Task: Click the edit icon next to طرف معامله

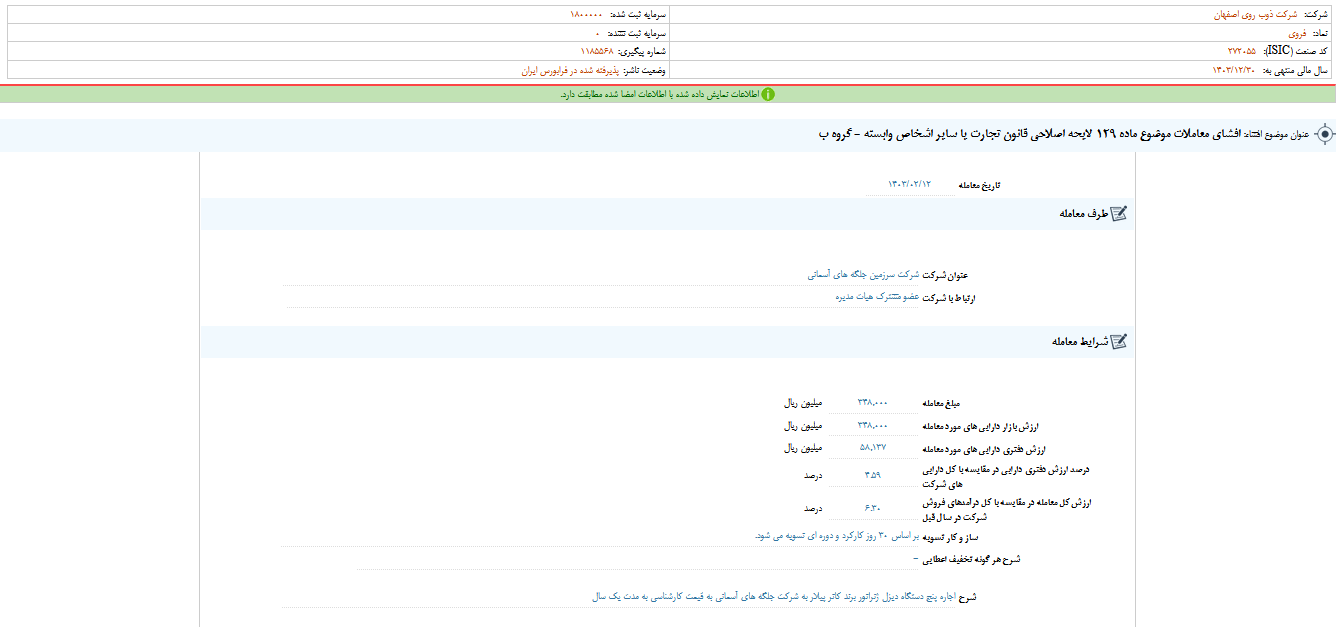Action: (1118, 213)
